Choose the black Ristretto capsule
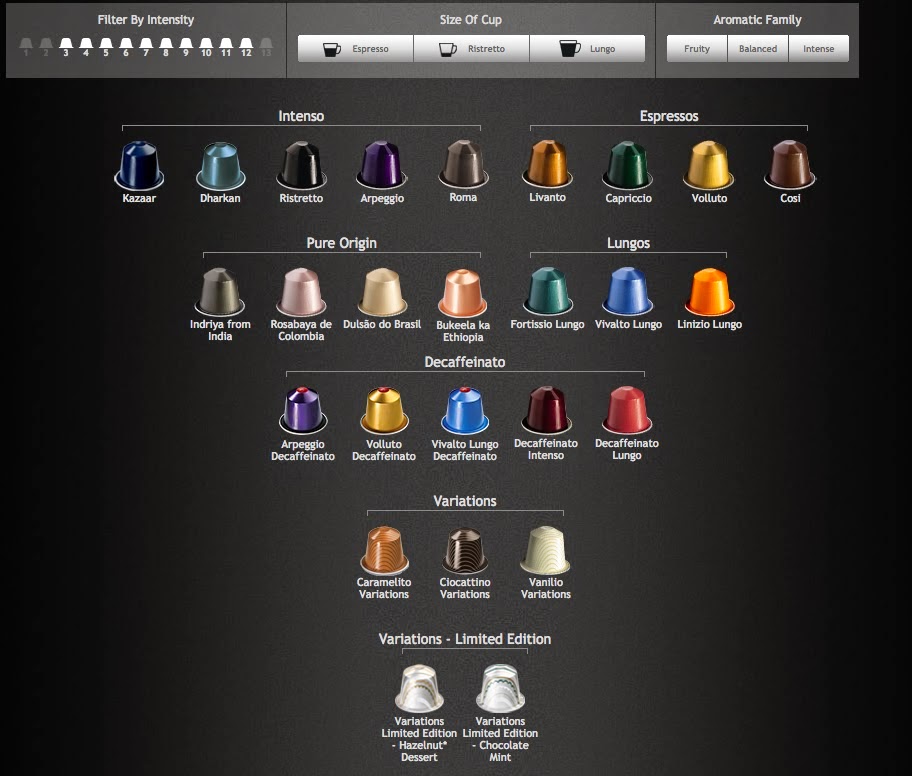 coord(301,165)
